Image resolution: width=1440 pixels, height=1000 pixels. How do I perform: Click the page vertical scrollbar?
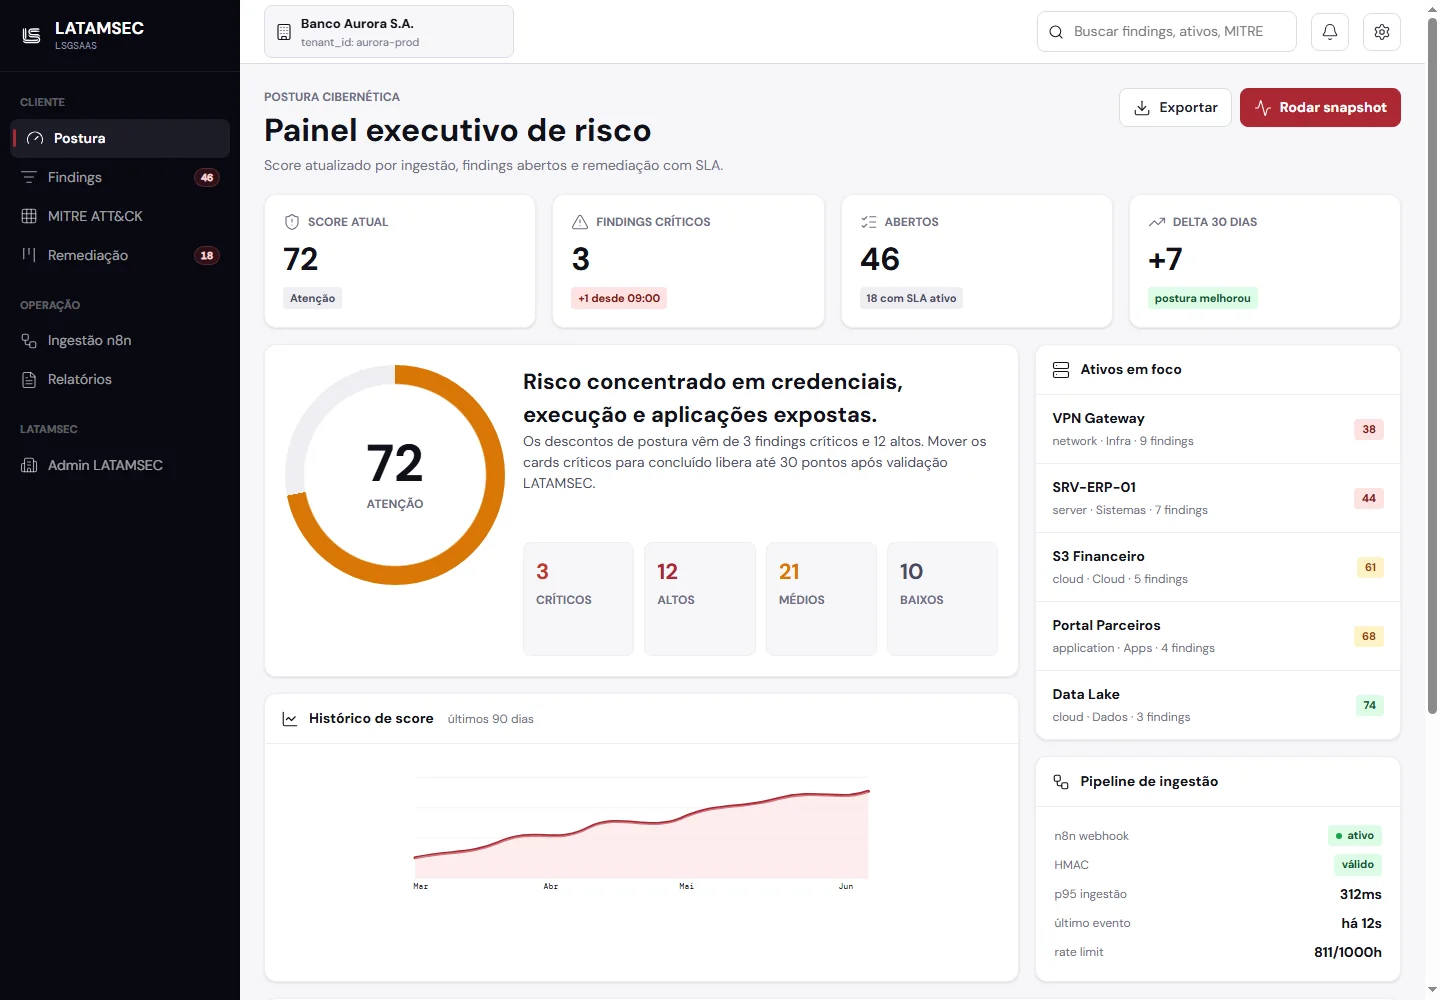coord(1432,365)
